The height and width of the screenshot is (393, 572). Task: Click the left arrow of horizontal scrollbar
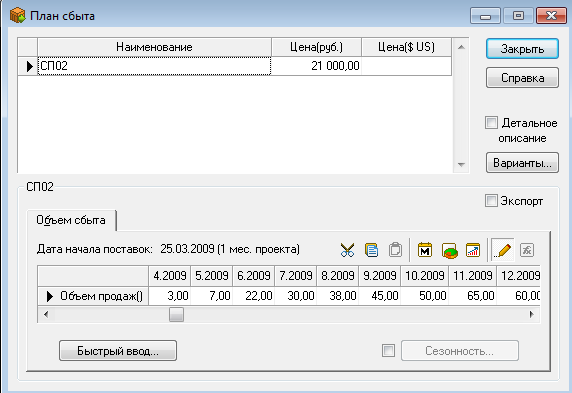click(46, 315)
